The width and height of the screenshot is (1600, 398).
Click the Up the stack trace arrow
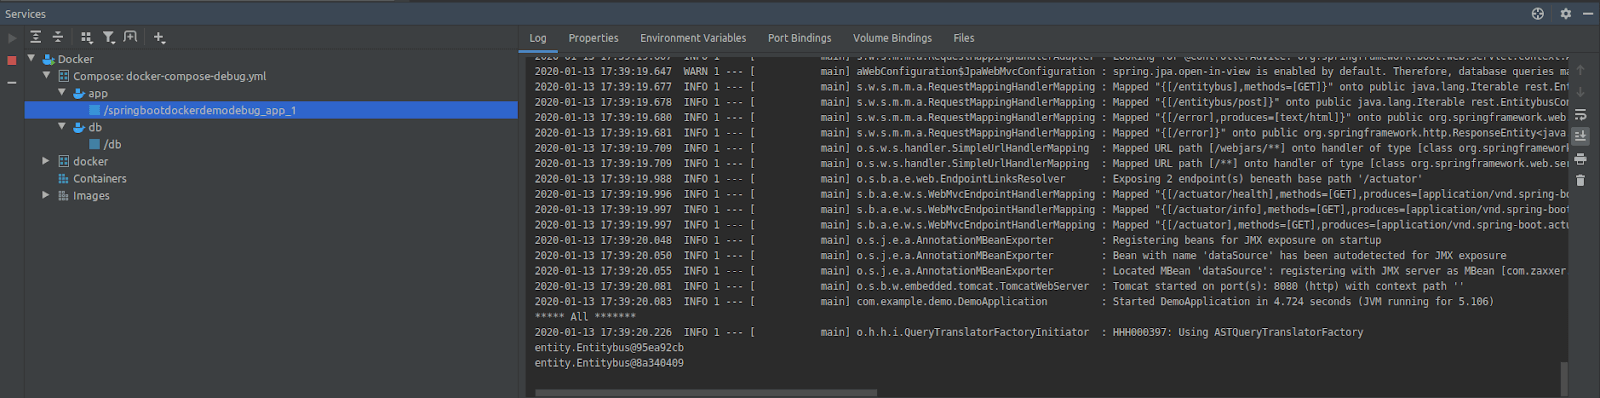pyautogui.click(x=1580, y=70)
